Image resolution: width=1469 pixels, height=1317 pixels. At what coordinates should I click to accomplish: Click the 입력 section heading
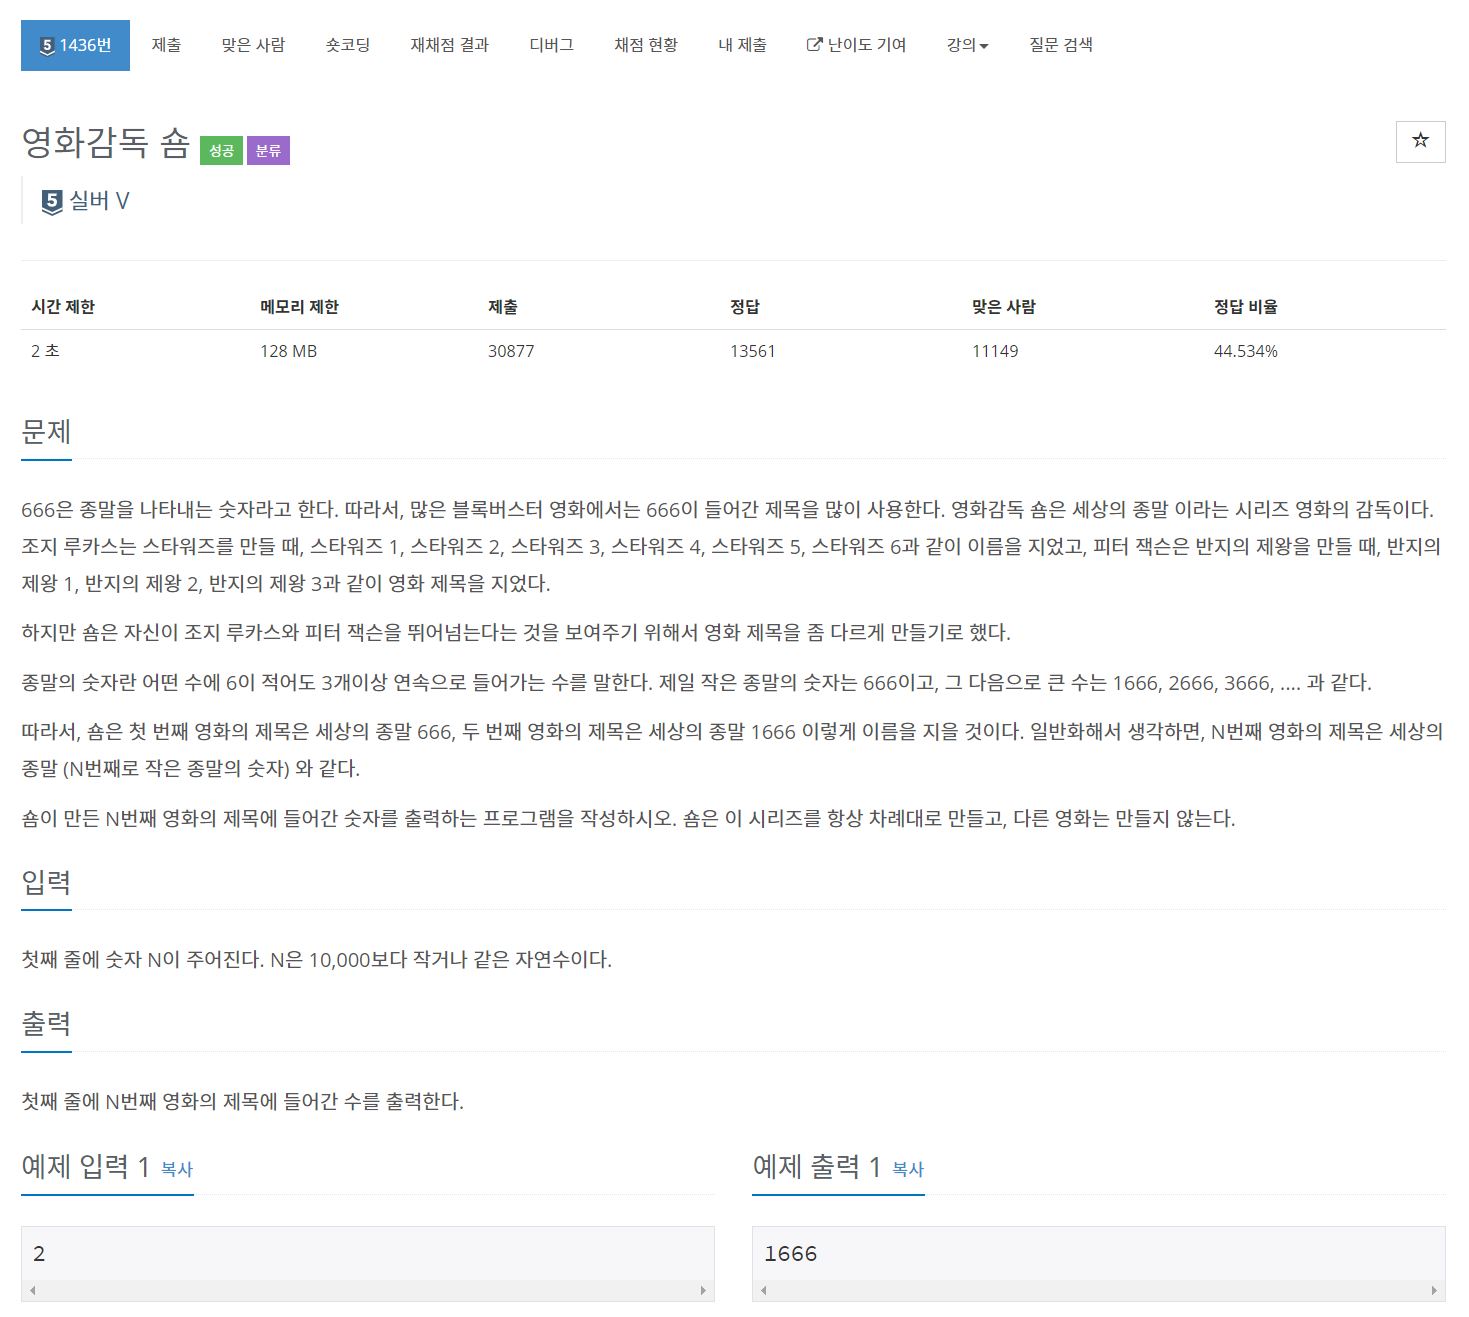coord(46,882)
